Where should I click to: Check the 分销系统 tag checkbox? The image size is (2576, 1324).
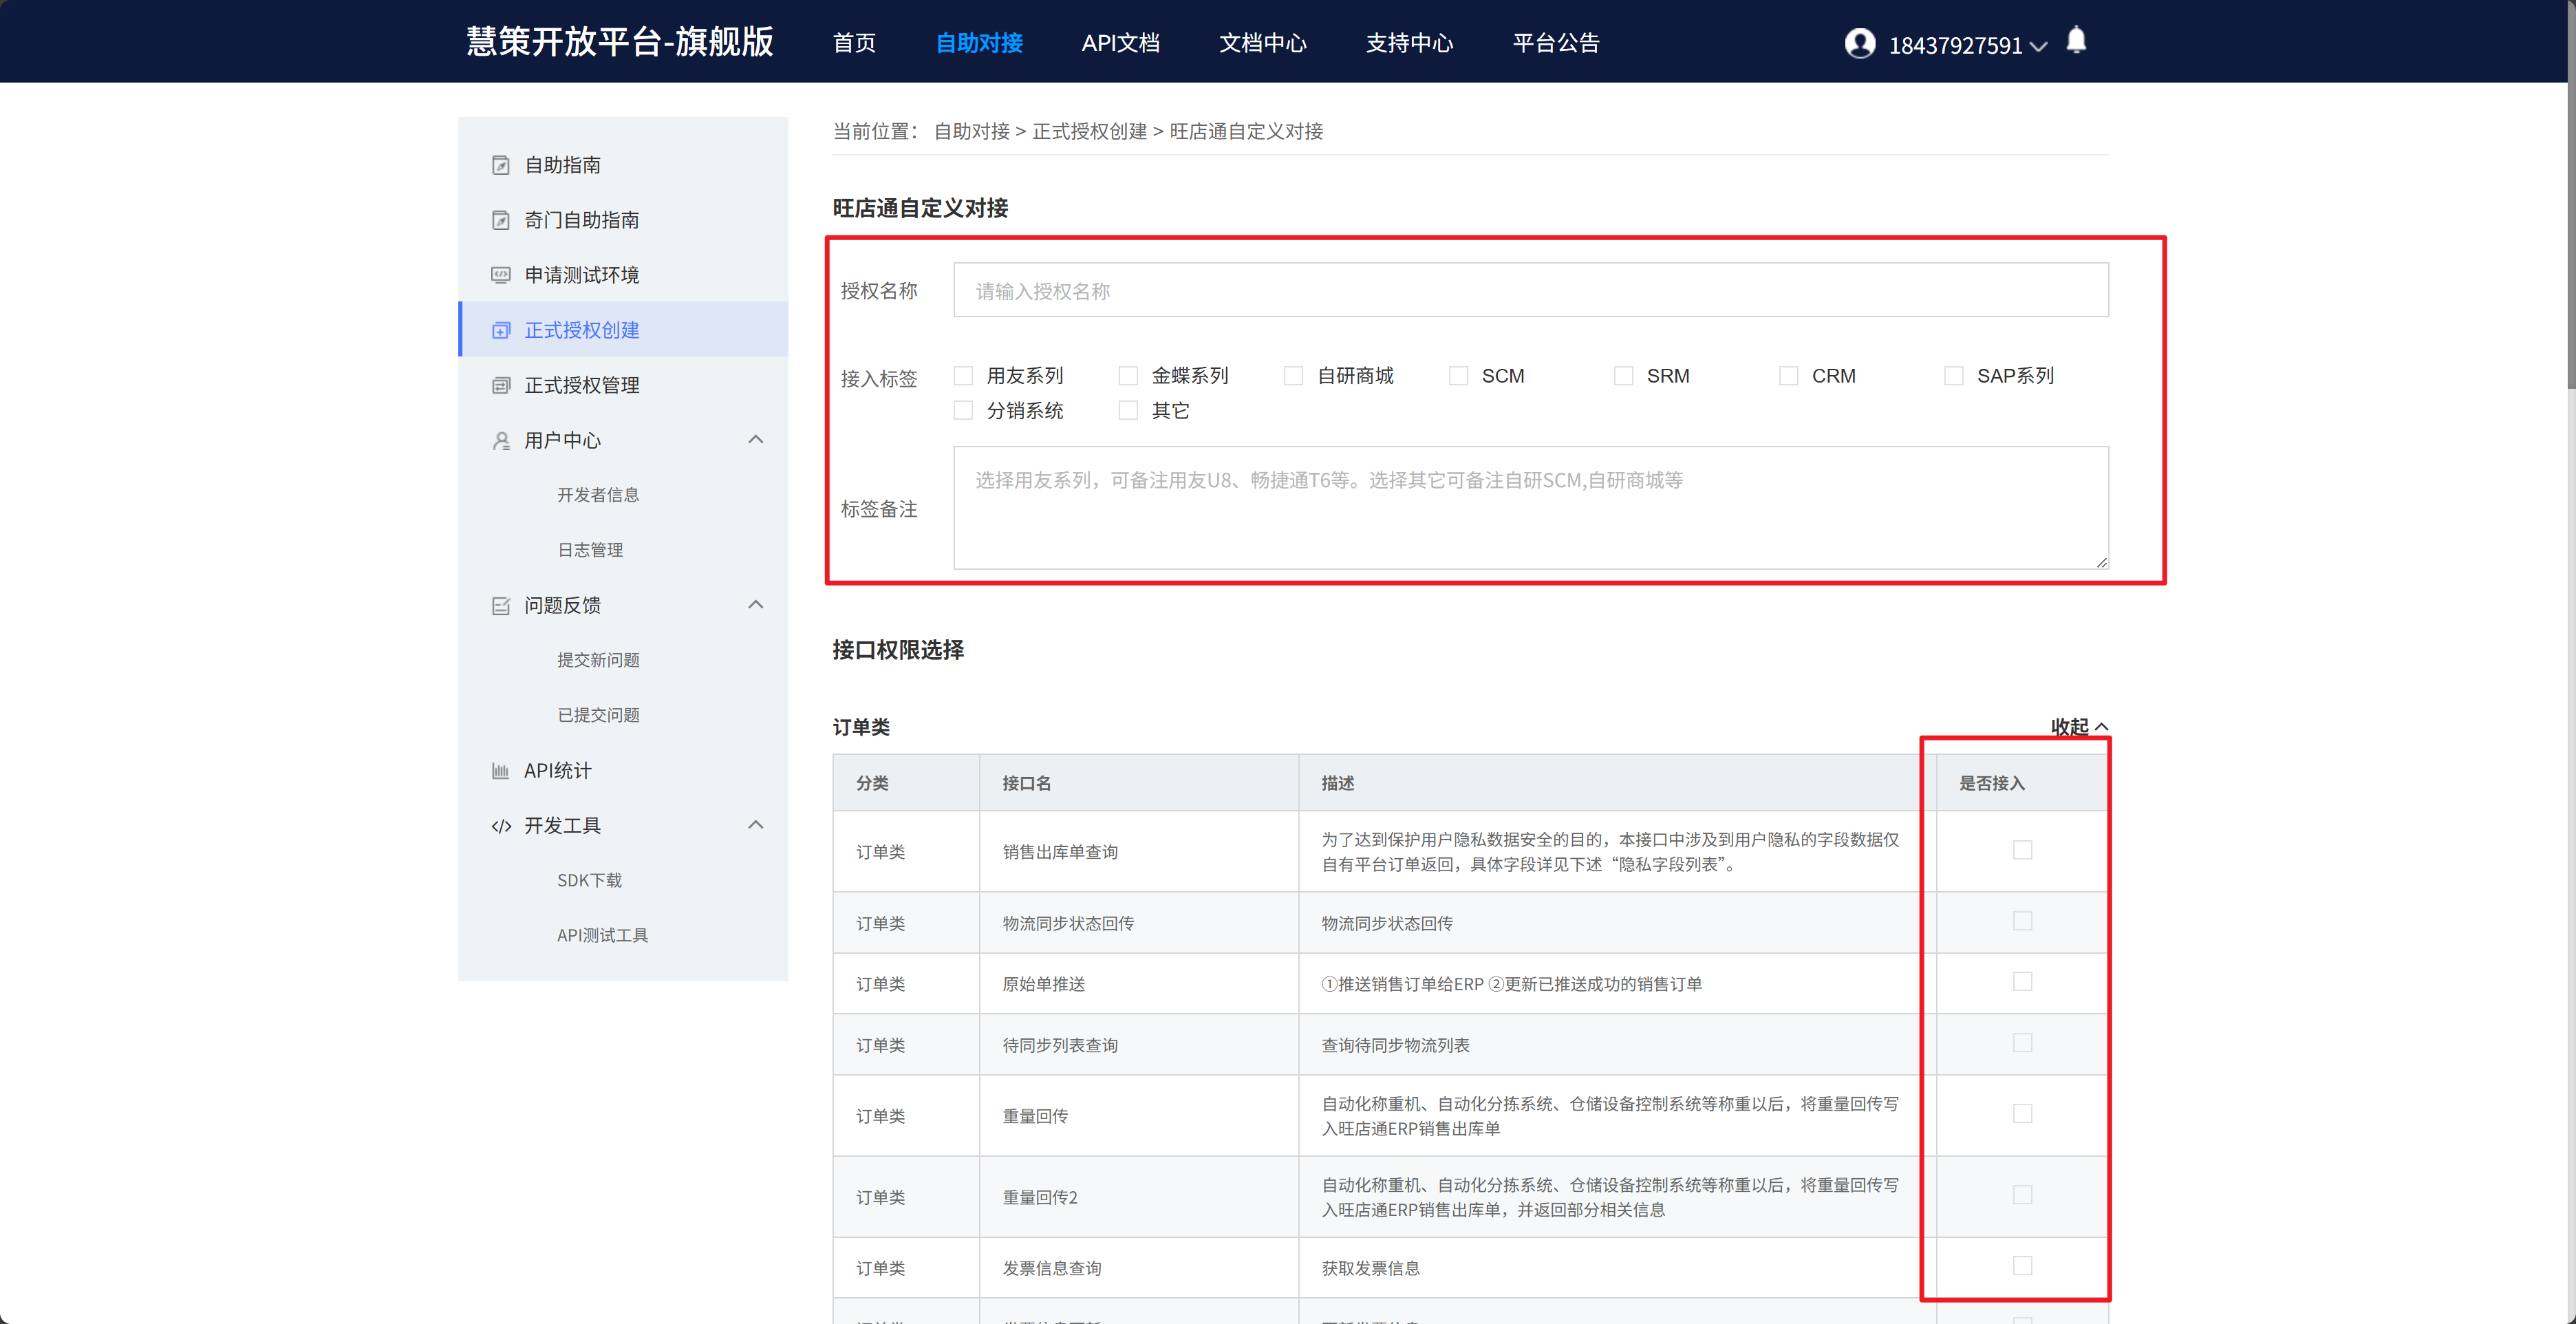[x=963, y=411]
